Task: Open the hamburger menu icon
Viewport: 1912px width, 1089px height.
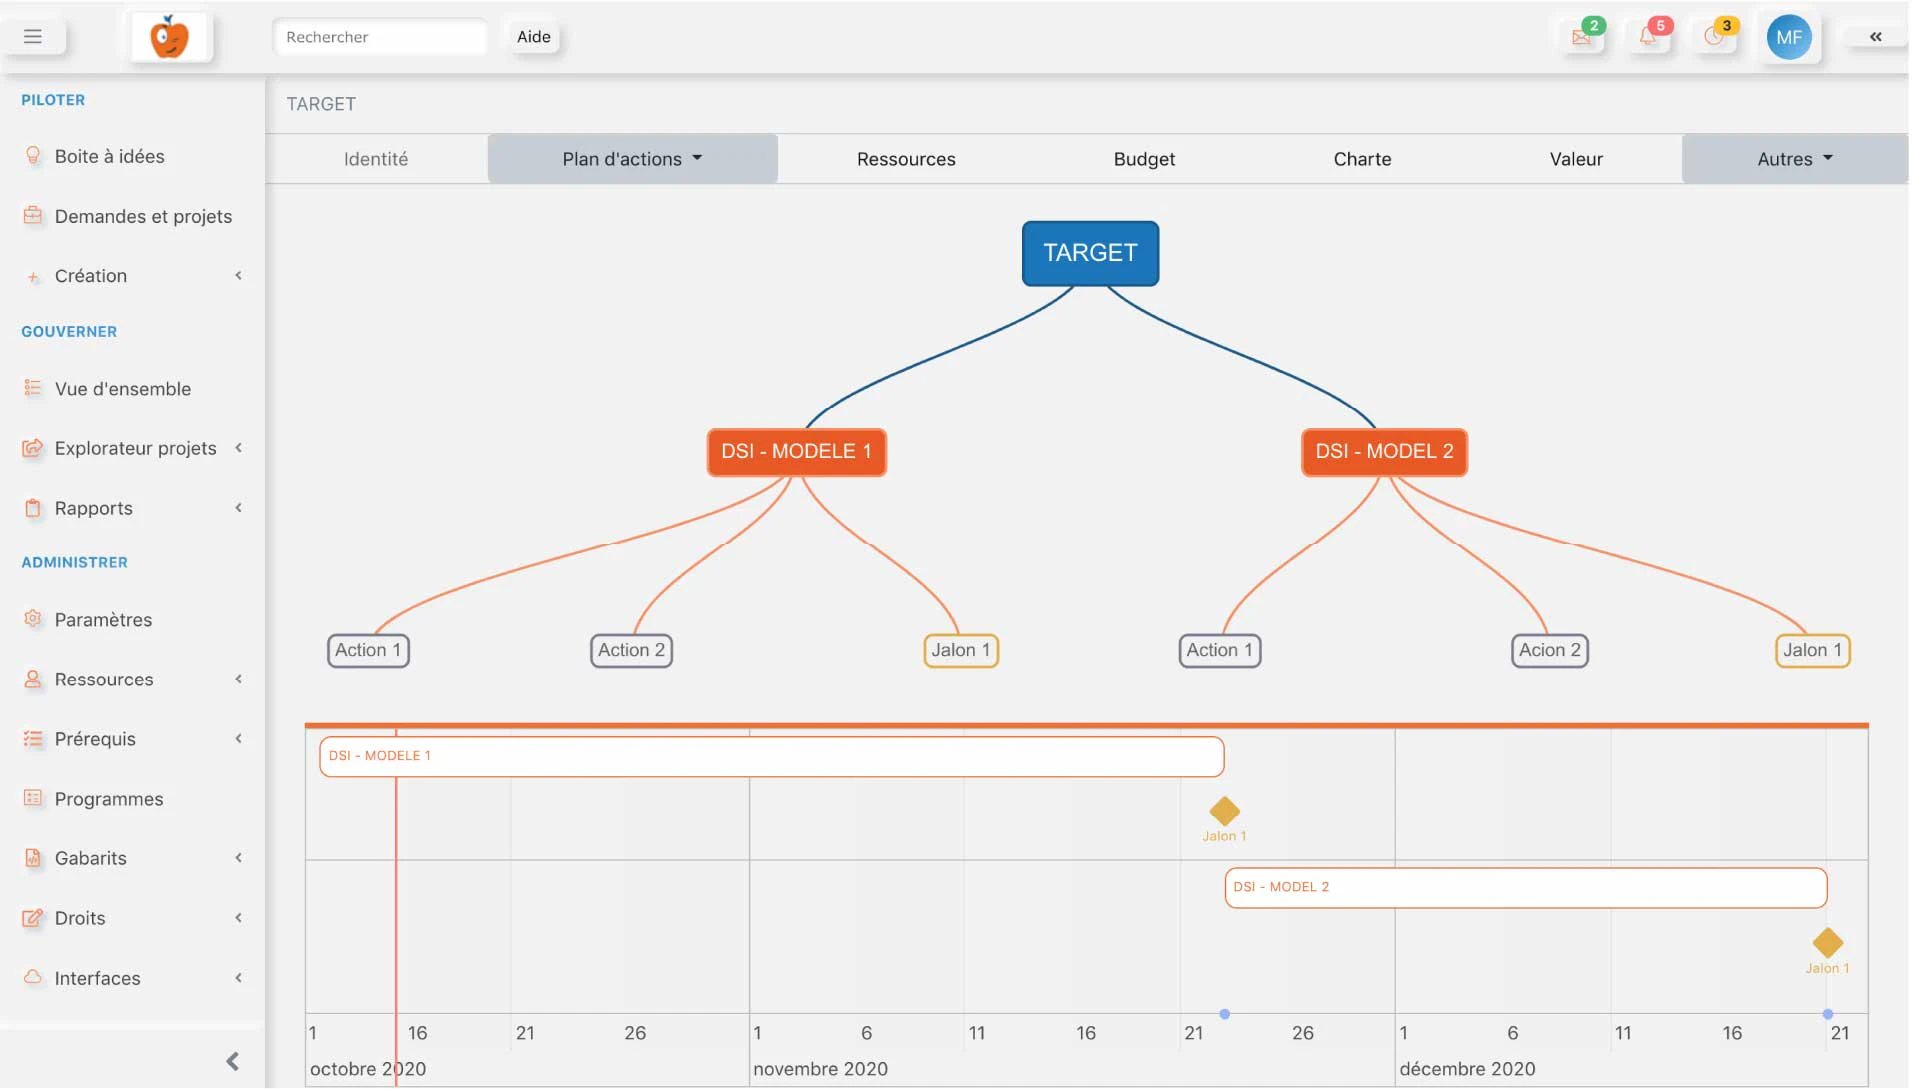Action: pos(33,37)
